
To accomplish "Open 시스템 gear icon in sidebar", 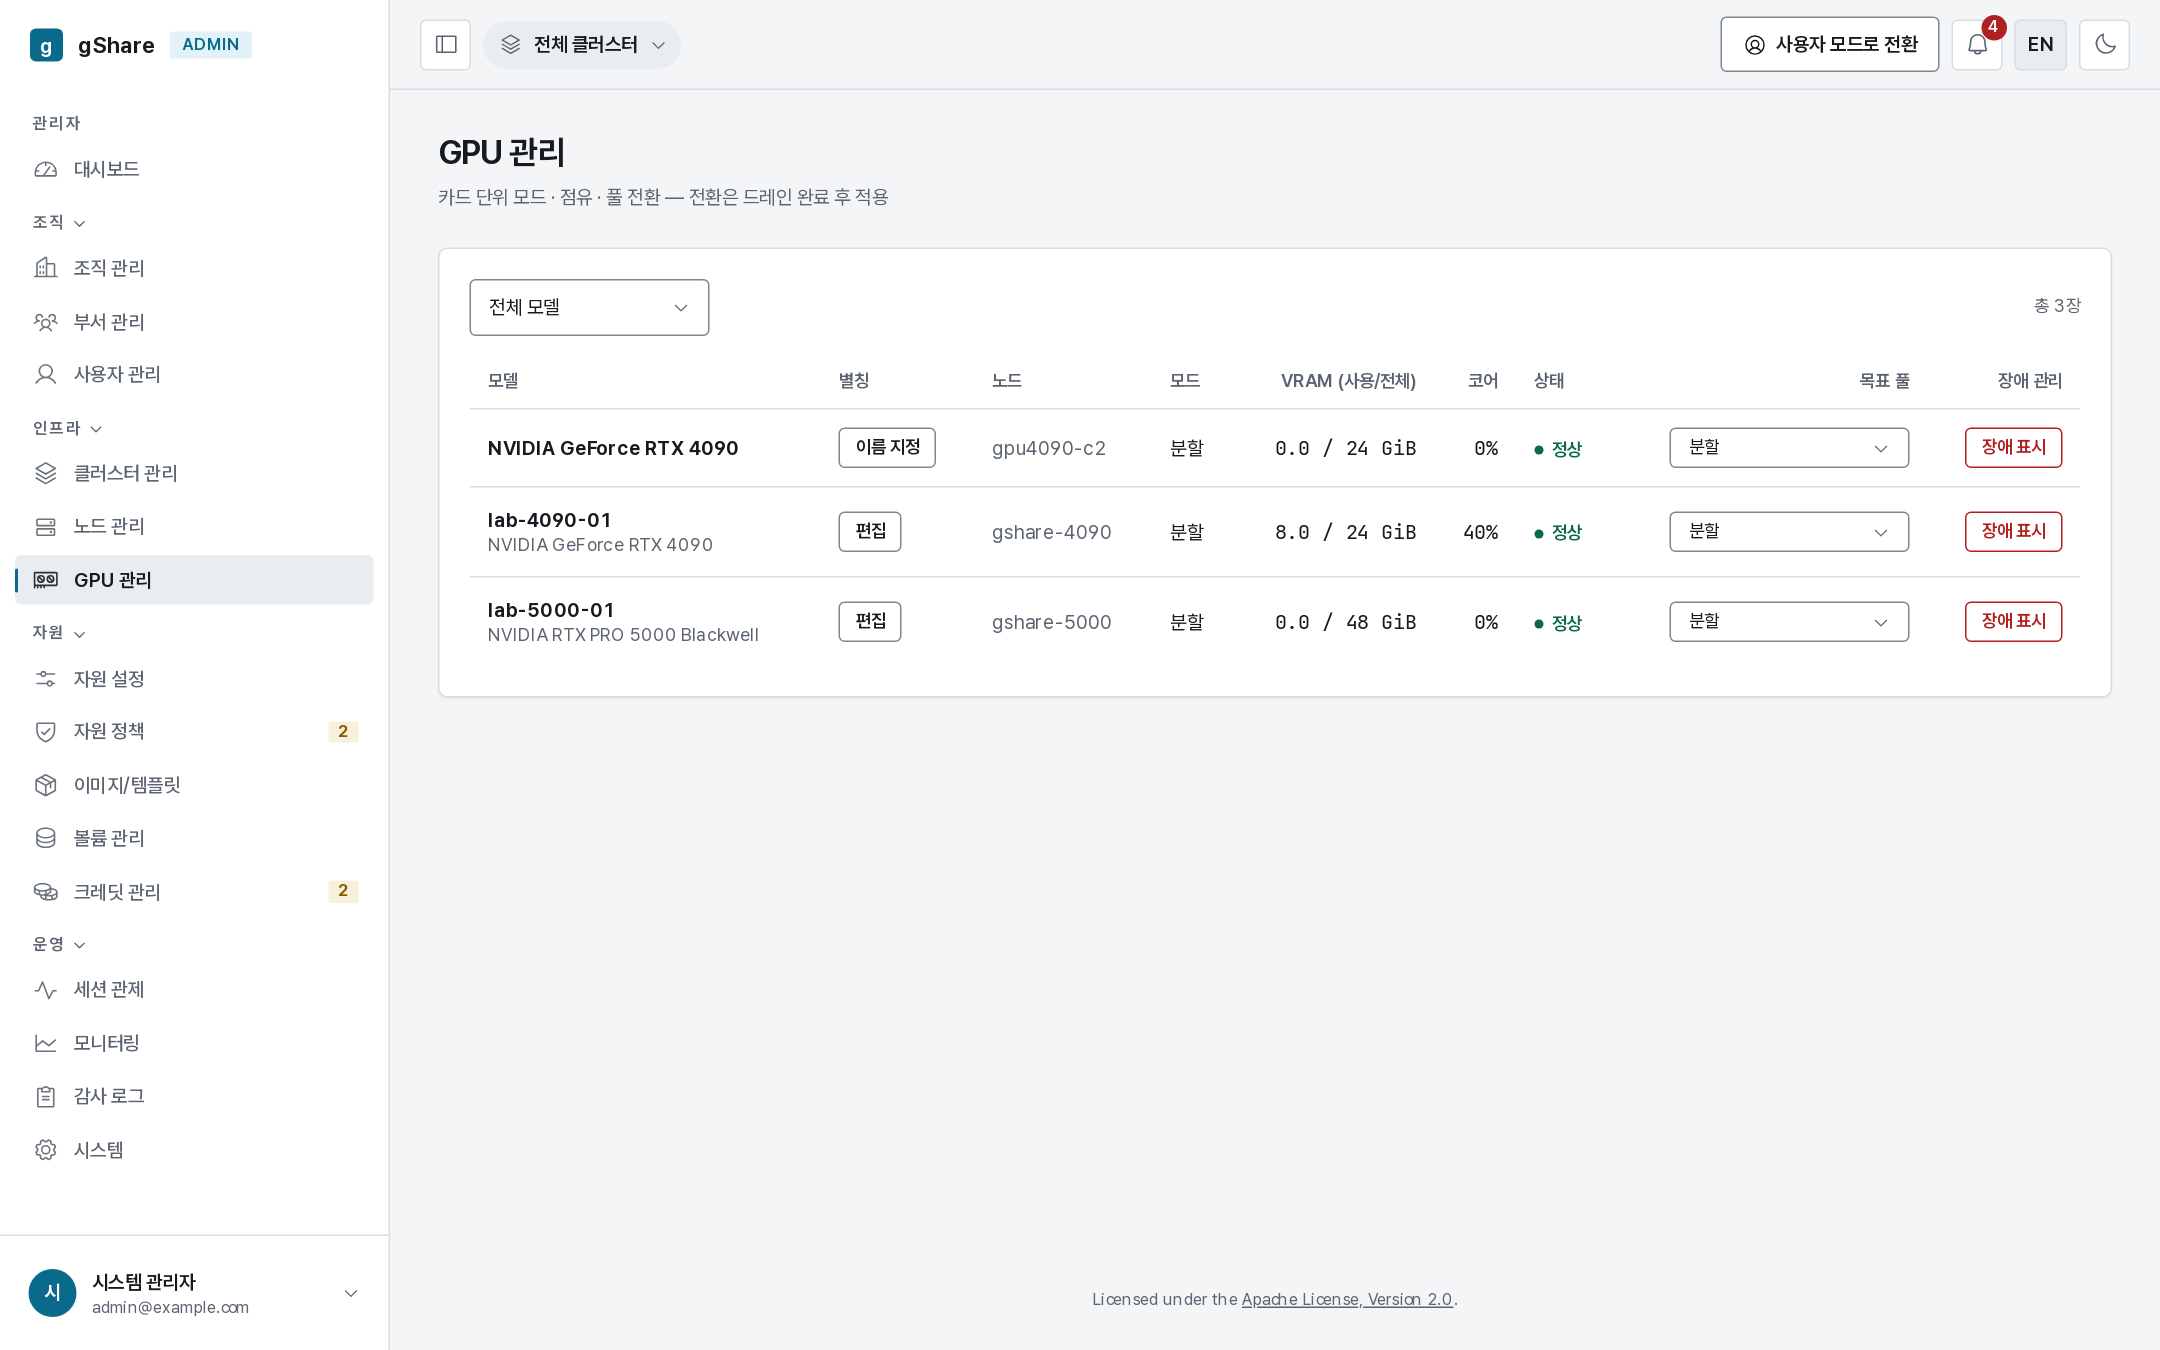I will (x=46, y=1150).
